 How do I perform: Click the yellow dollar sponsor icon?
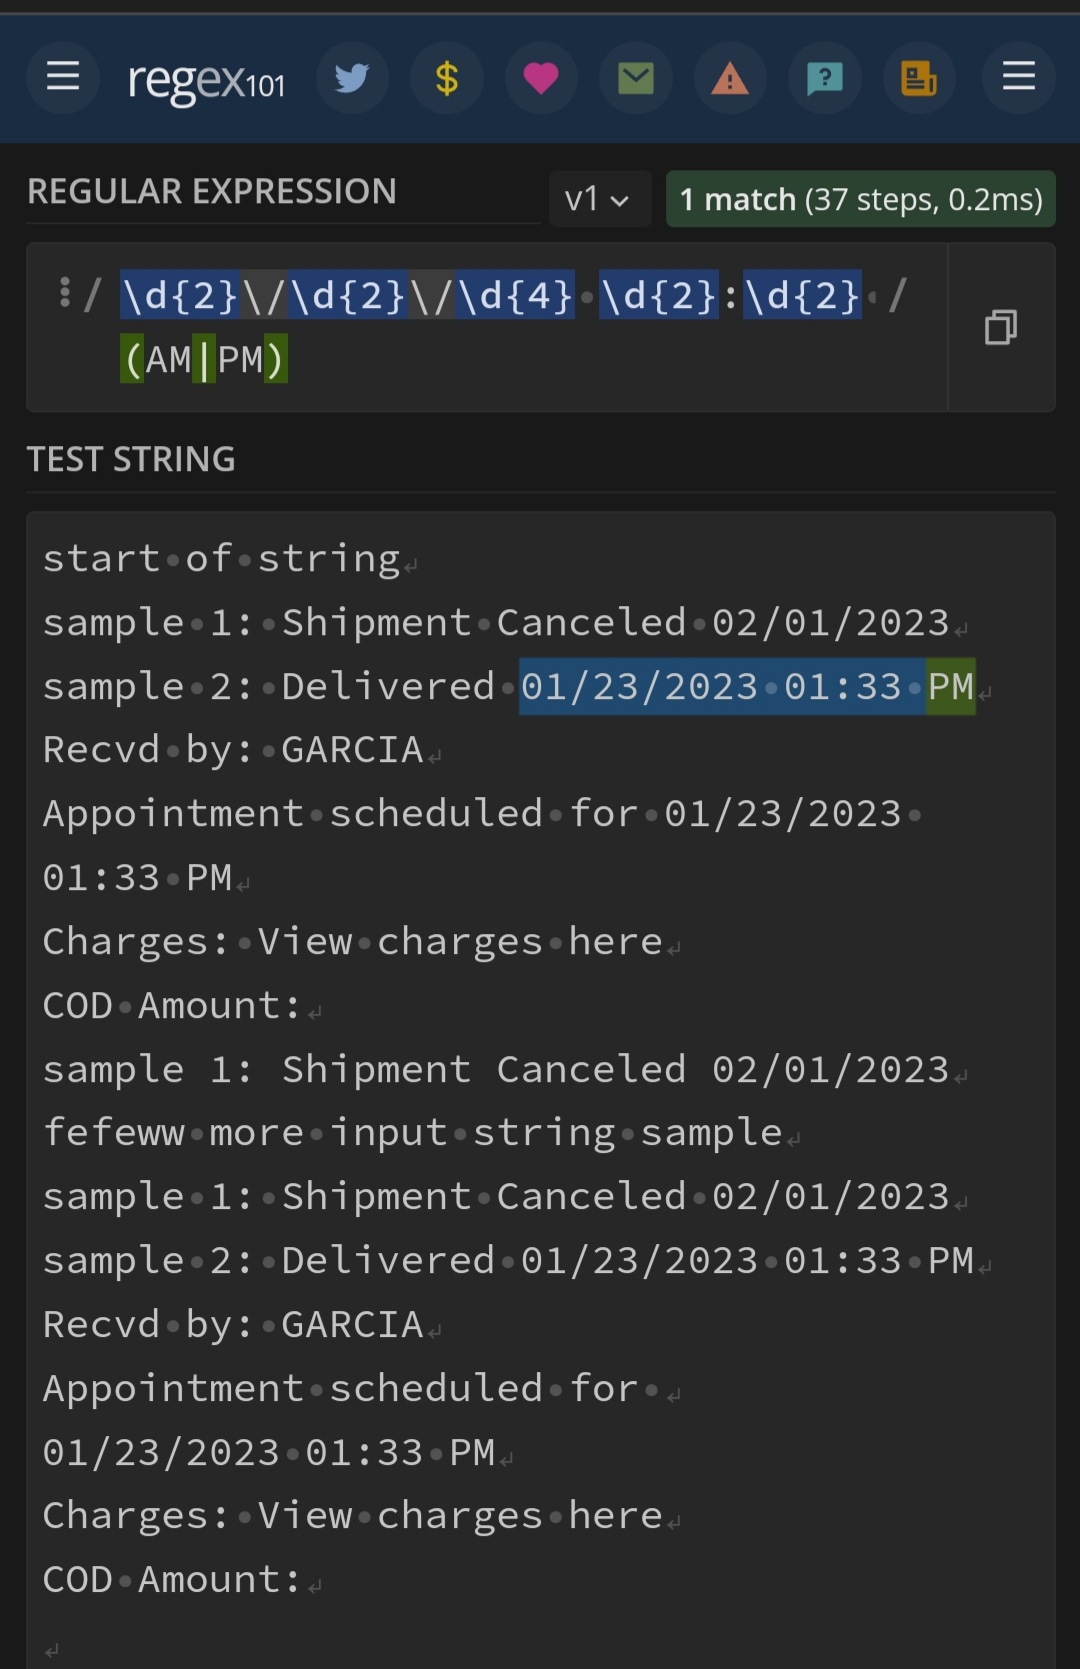coord(447,78)
